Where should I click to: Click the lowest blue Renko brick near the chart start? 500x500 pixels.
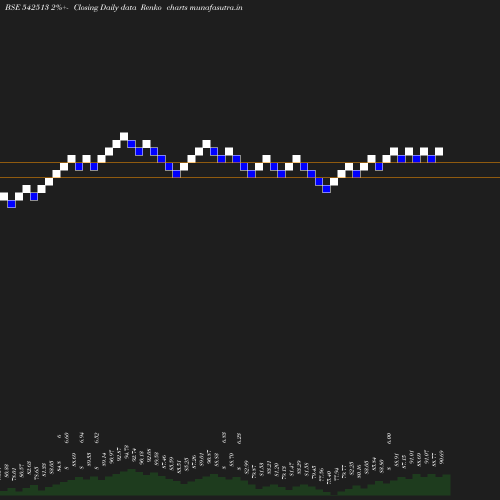pos(11,204)
